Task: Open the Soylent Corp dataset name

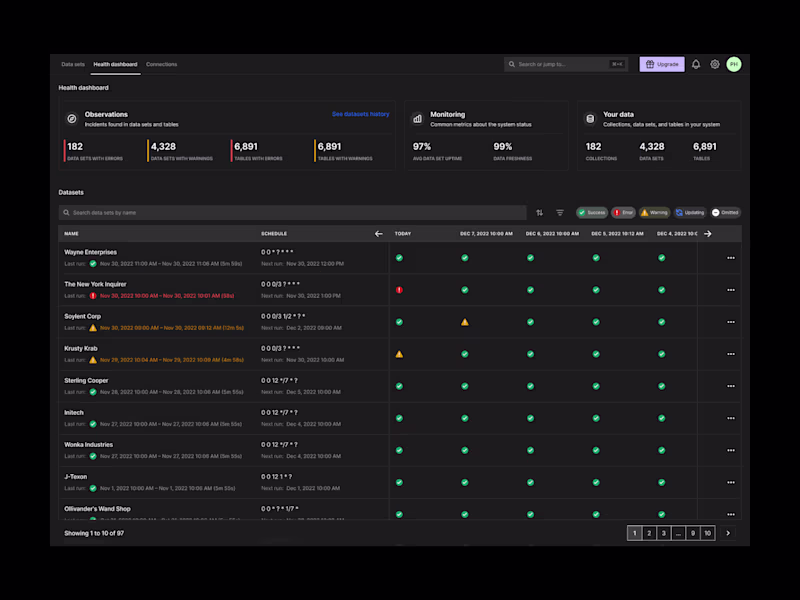Action: coord(83,316)
